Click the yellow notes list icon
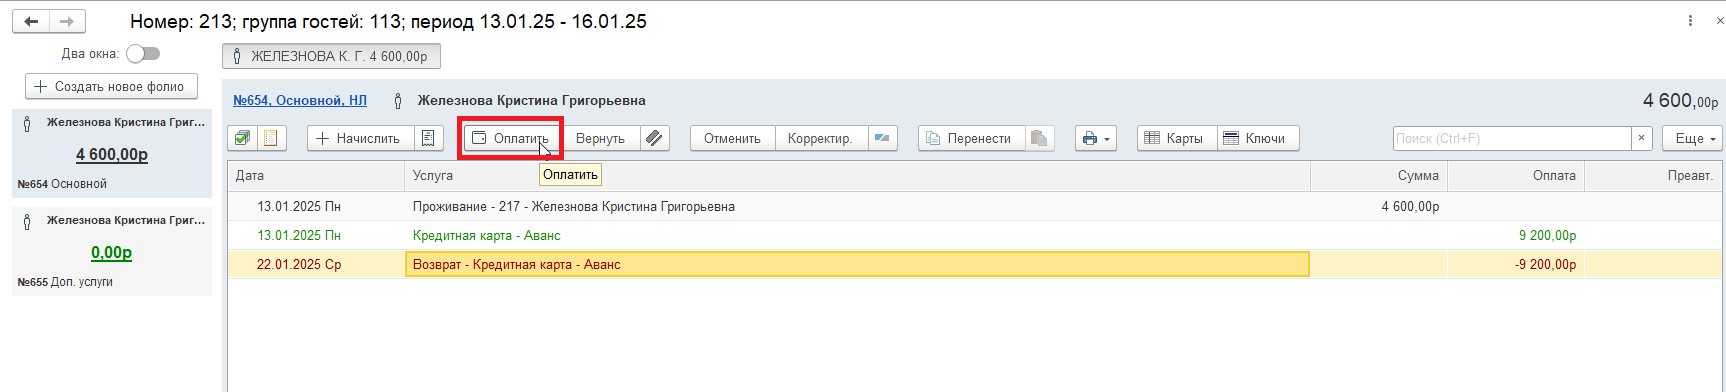1726x392 pixels. click(x=271, y=138)
